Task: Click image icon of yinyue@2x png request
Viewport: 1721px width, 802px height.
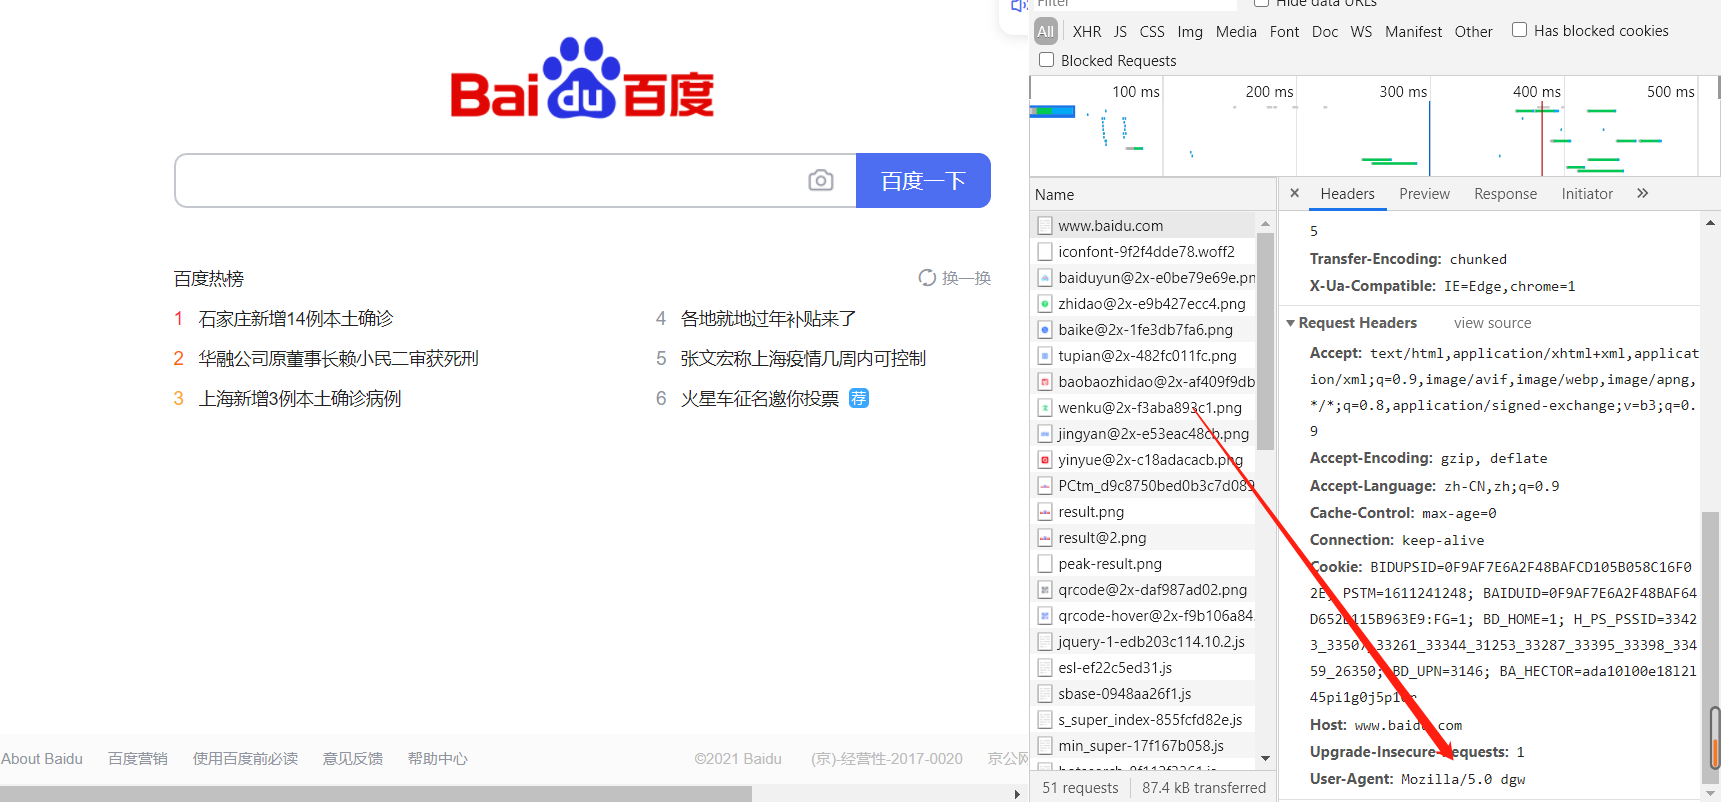Action: tap(1045, 460)
